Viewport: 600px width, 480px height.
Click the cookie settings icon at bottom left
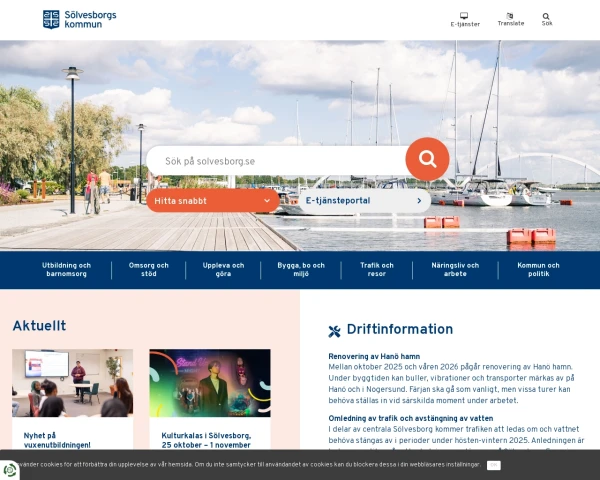[x=10, y=469]
